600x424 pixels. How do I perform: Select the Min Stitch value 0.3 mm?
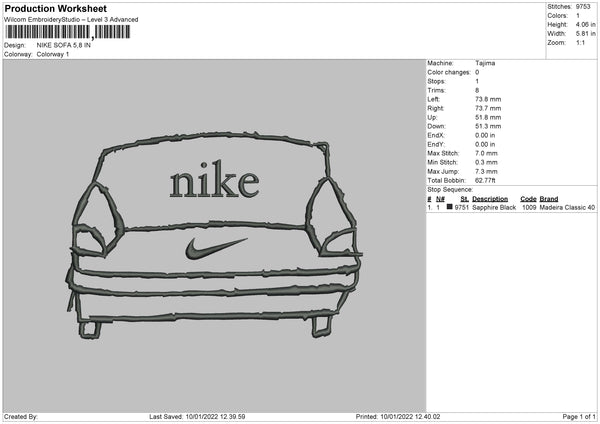[x=486, y=163]
